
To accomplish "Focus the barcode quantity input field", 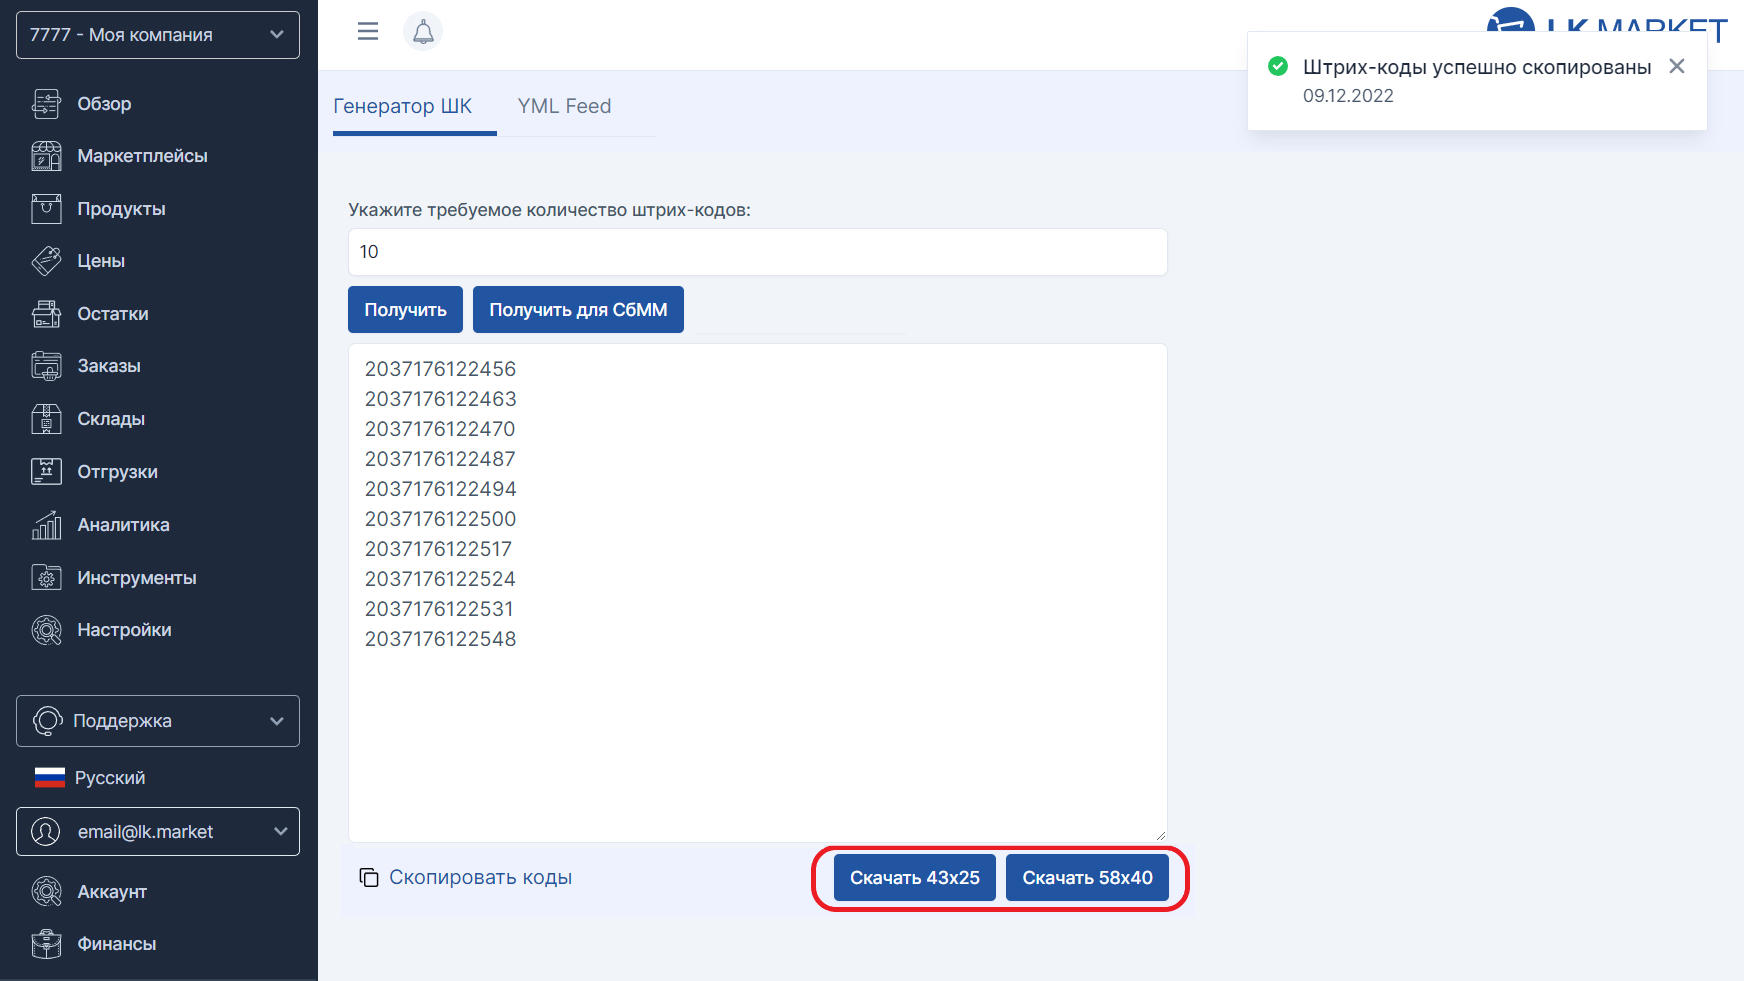I will (758, 252).
